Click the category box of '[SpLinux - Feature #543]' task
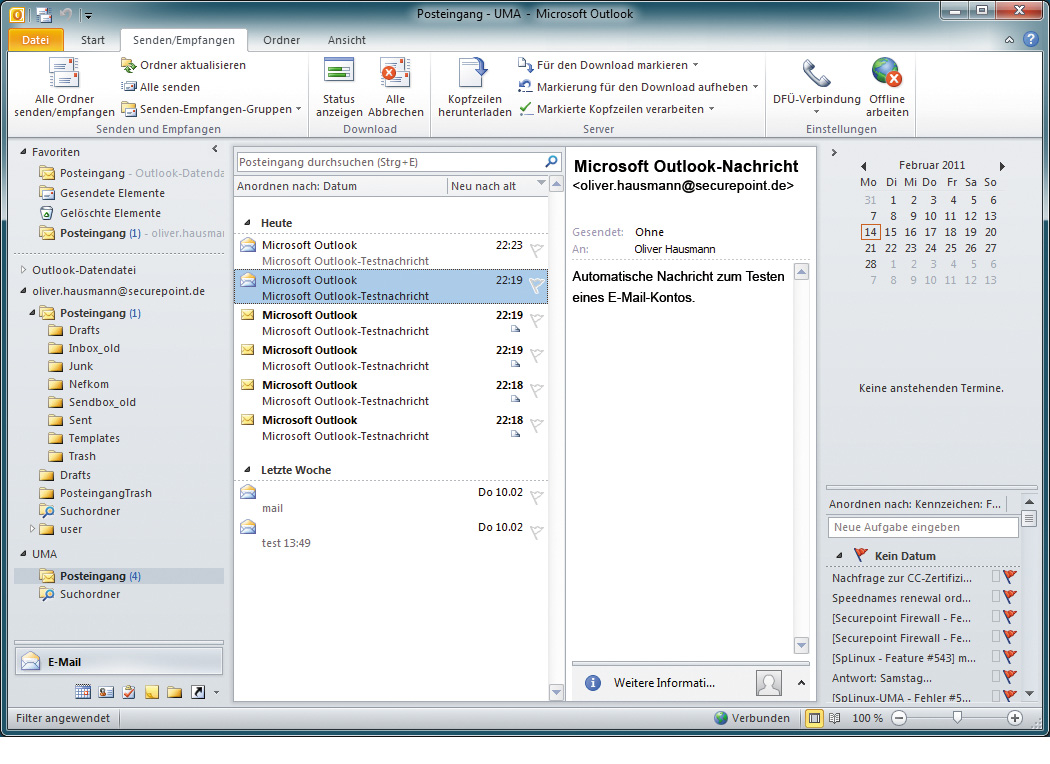The height and width of the screenshot is (764, 1050). coord(996,657)
